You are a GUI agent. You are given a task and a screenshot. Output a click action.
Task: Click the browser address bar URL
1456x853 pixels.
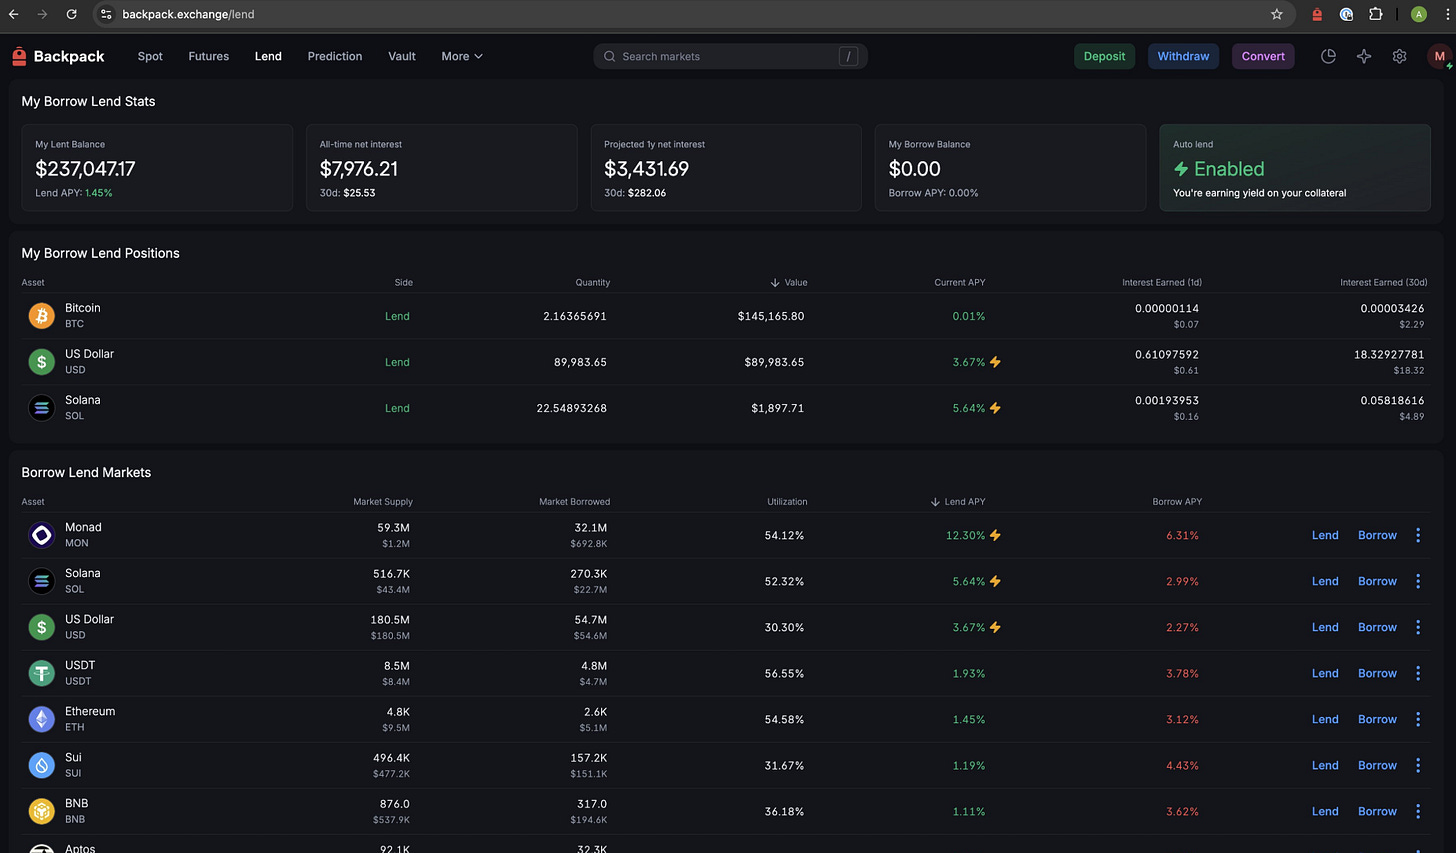pyautogui.click(x=188, y=14)
